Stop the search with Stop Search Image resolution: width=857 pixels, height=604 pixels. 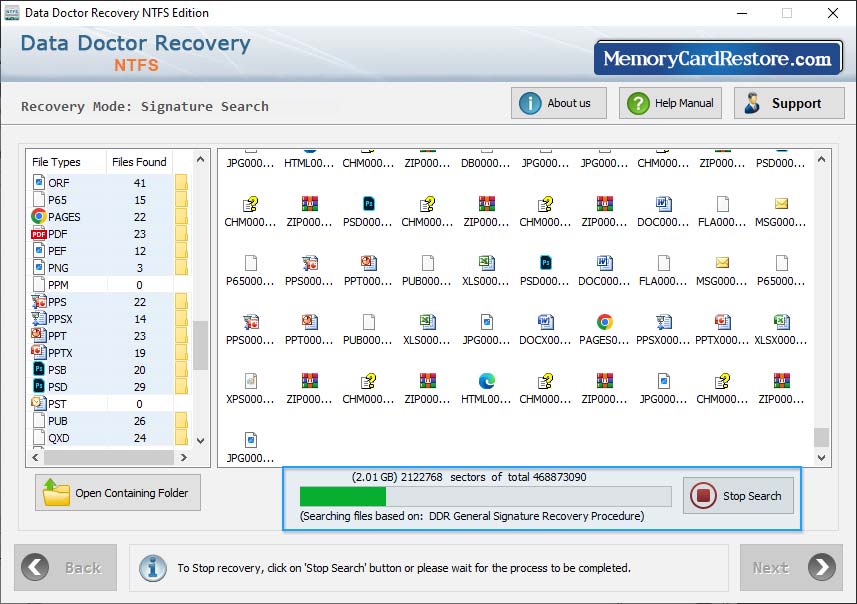(738, 496)
